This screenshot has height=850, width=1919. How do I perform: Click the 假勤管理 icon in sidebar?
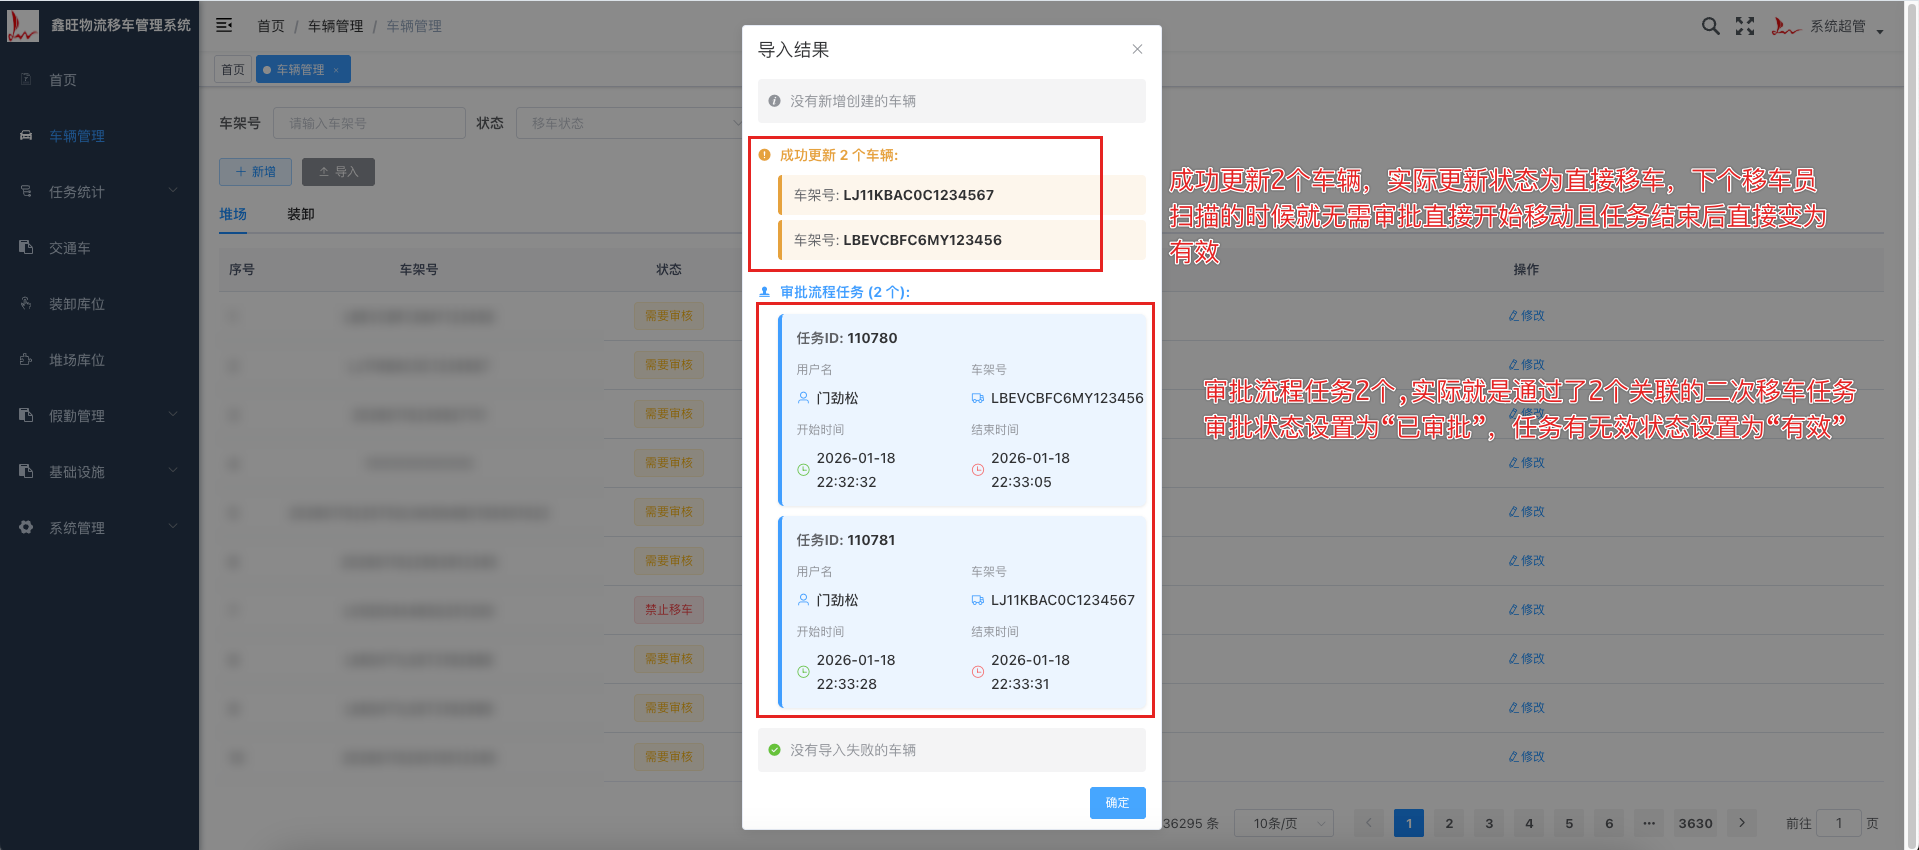[26, 415]
